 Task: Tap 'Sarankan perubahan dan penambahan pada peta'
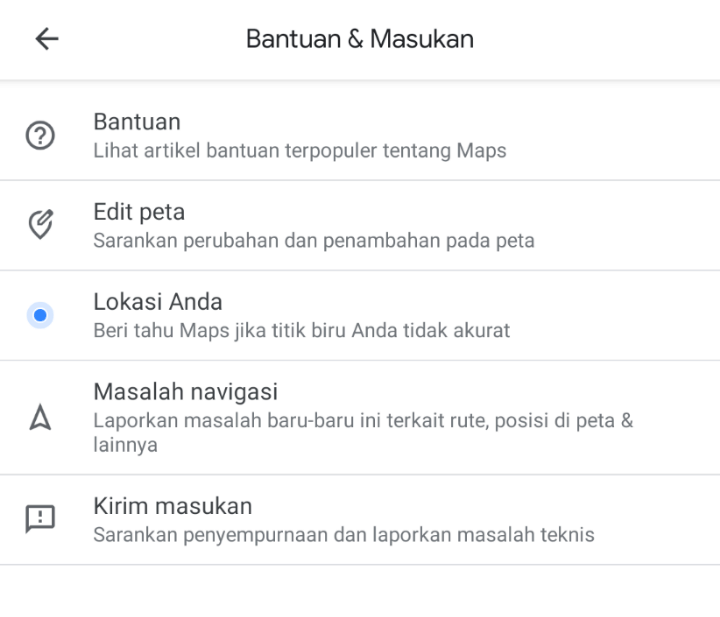point(314,241)
